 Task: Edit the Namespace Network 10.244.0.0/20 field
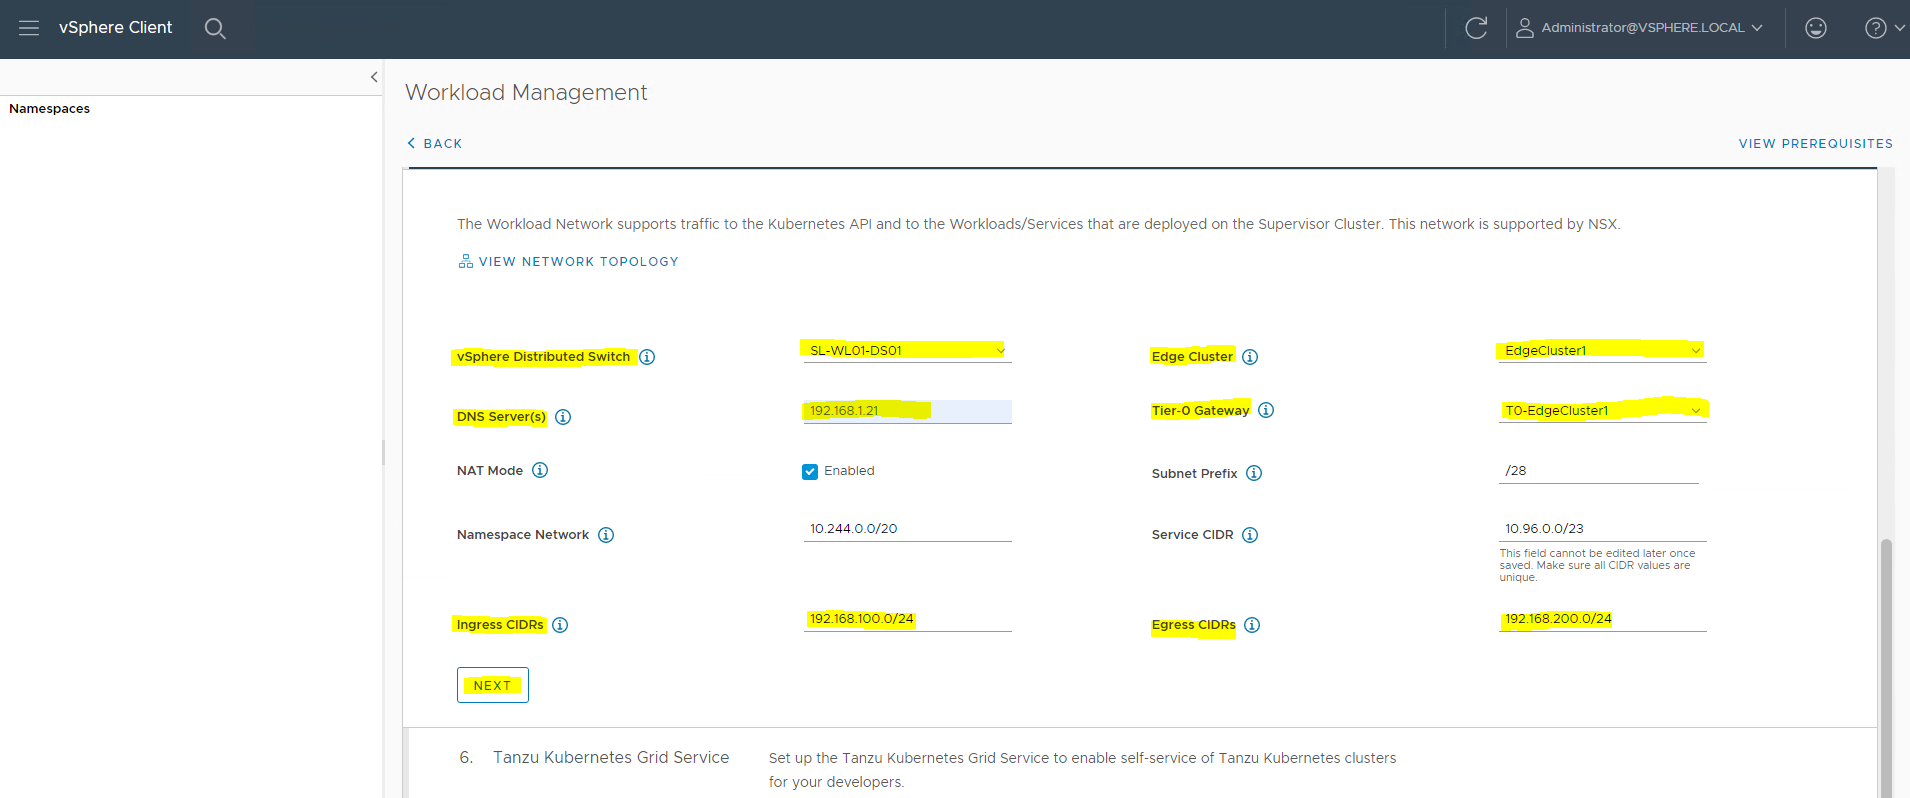[x=907, y=529]
